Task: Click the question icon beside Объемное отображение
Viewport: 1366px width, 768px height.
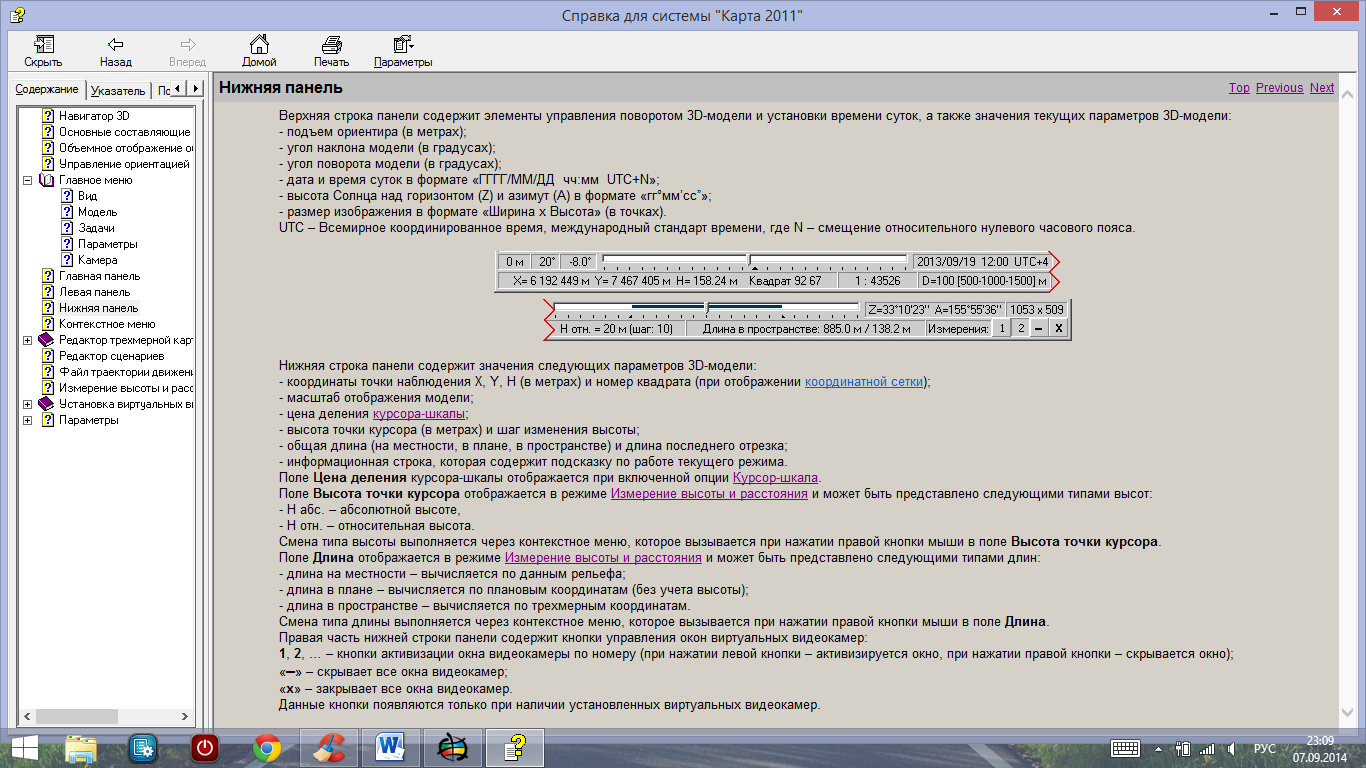Action: click(x=48, y=148)
